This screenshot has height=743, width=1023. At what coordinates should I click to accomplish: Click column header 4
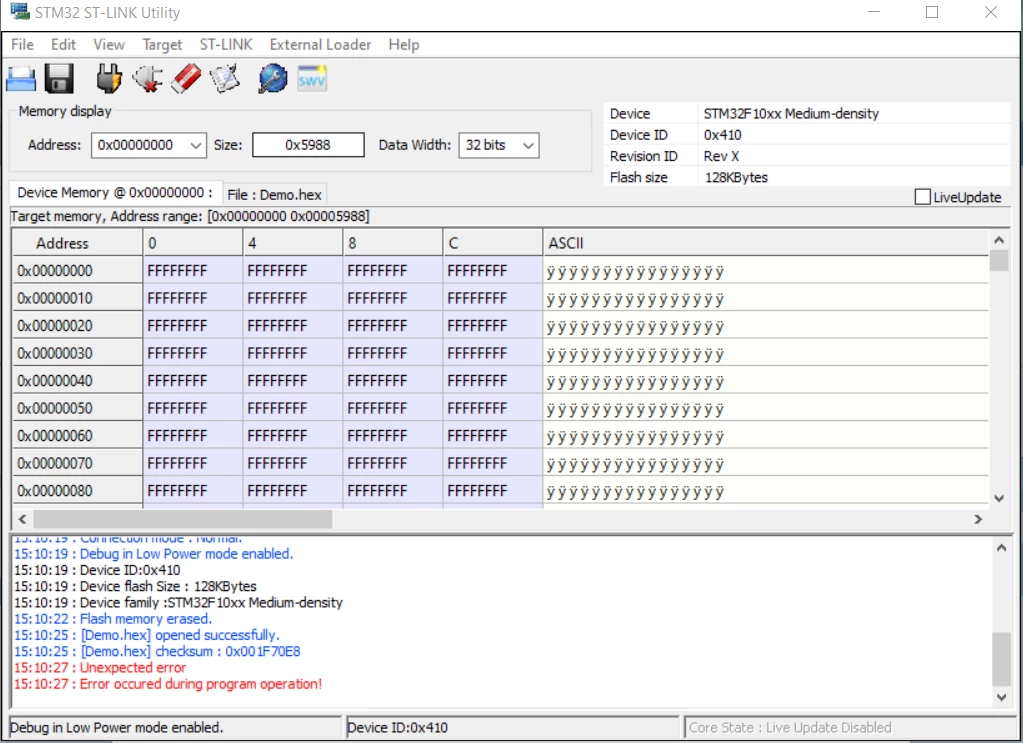(x=292, y=243)
